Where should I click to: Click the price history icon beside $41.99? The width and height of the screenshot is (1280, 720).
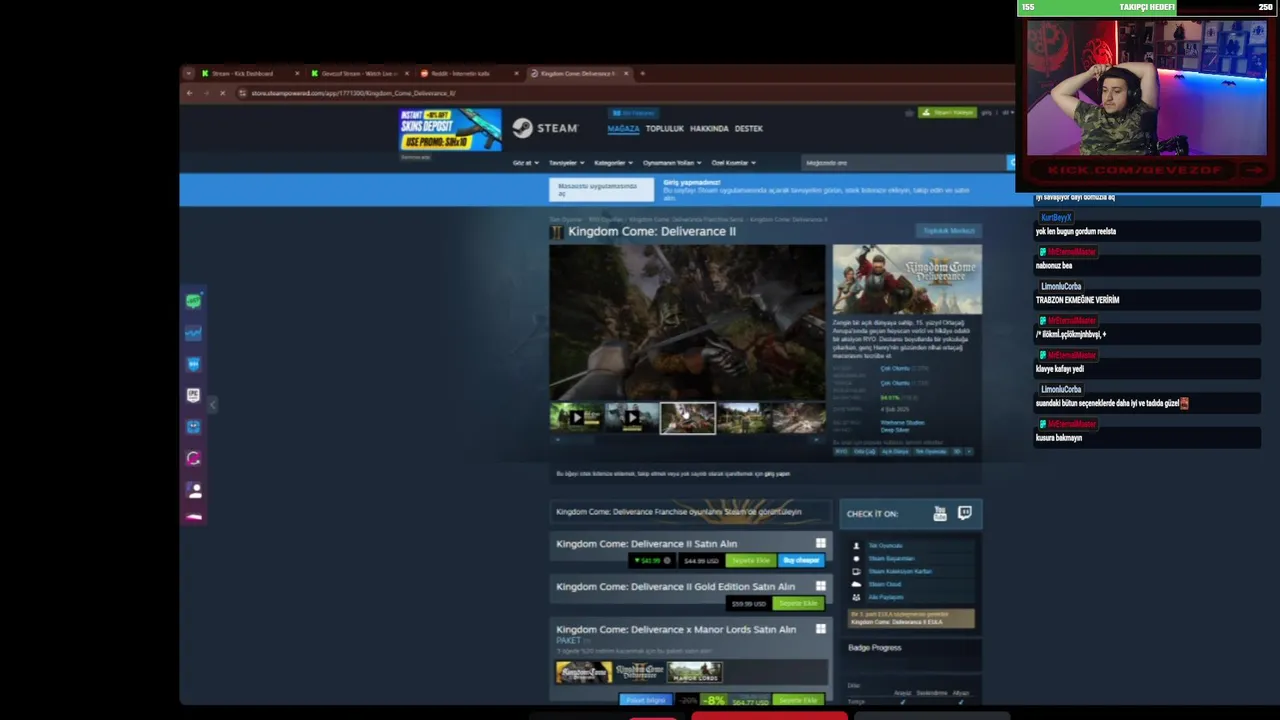tap(667, 560)
